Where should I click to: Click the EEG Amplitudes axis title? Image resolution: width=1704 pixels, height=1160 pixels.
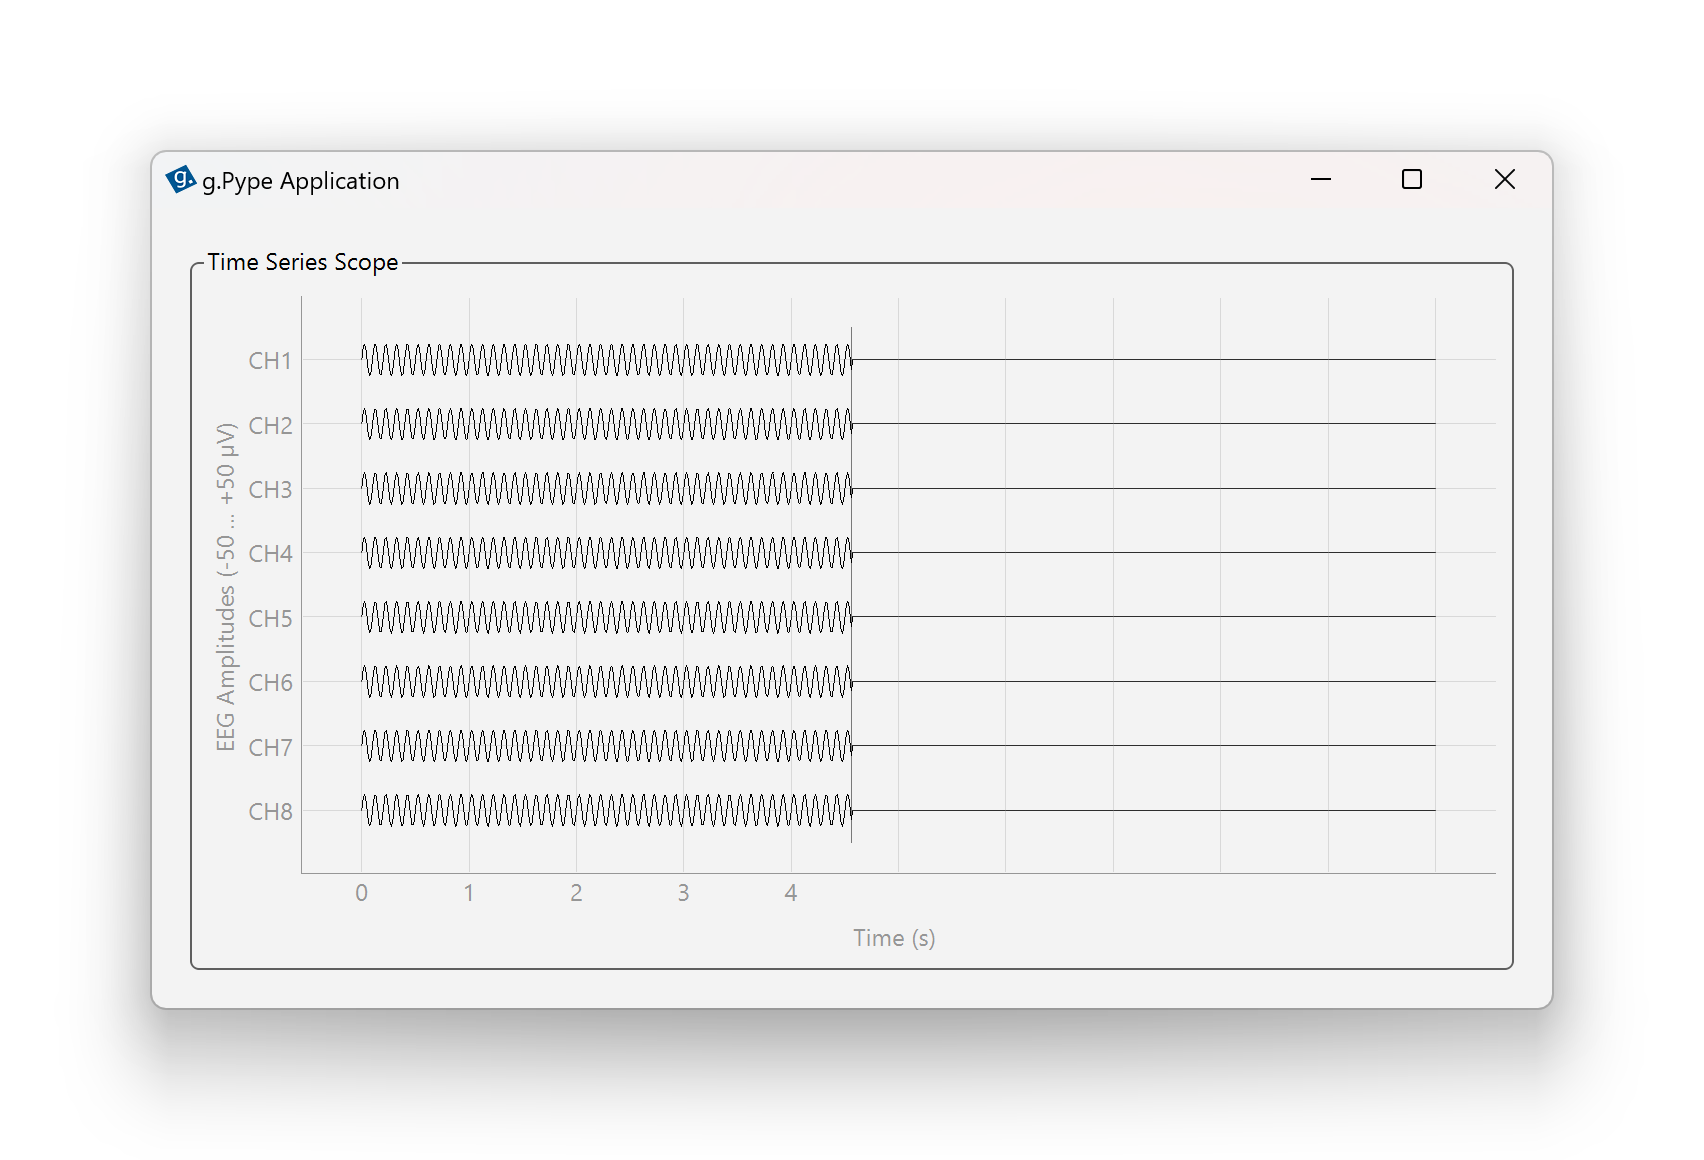click(226, 586)
